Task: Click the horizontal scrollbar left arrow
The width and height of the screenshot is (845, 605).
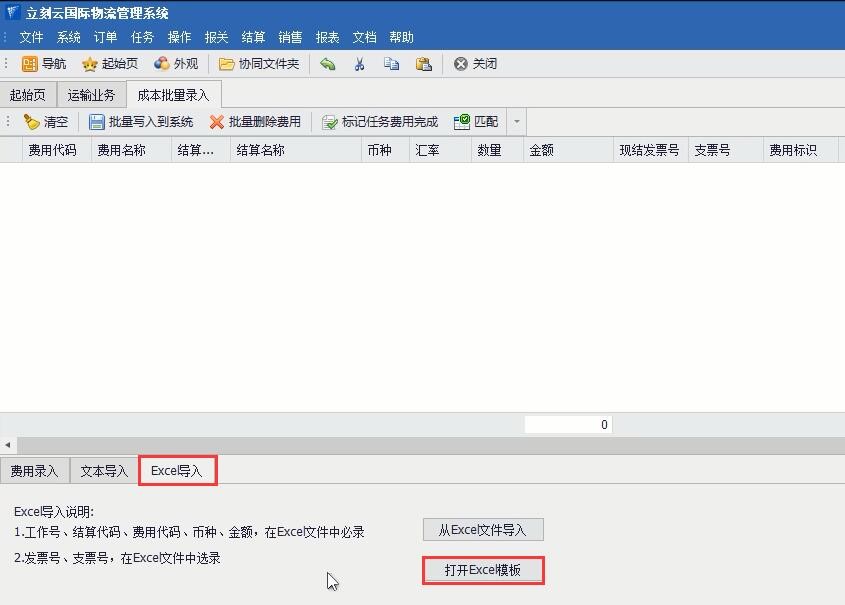Action: pos(8,445)
